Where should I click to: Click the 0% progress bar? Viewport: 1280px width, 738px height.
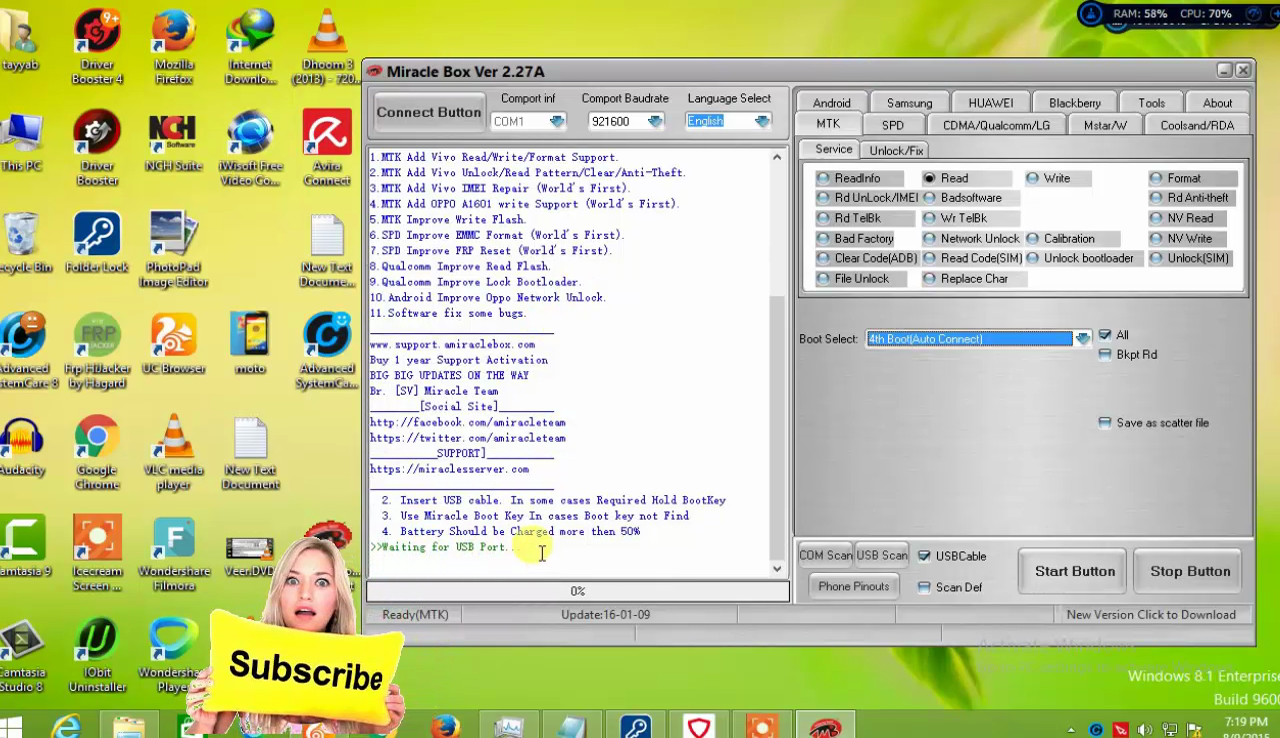coord(578,592)
